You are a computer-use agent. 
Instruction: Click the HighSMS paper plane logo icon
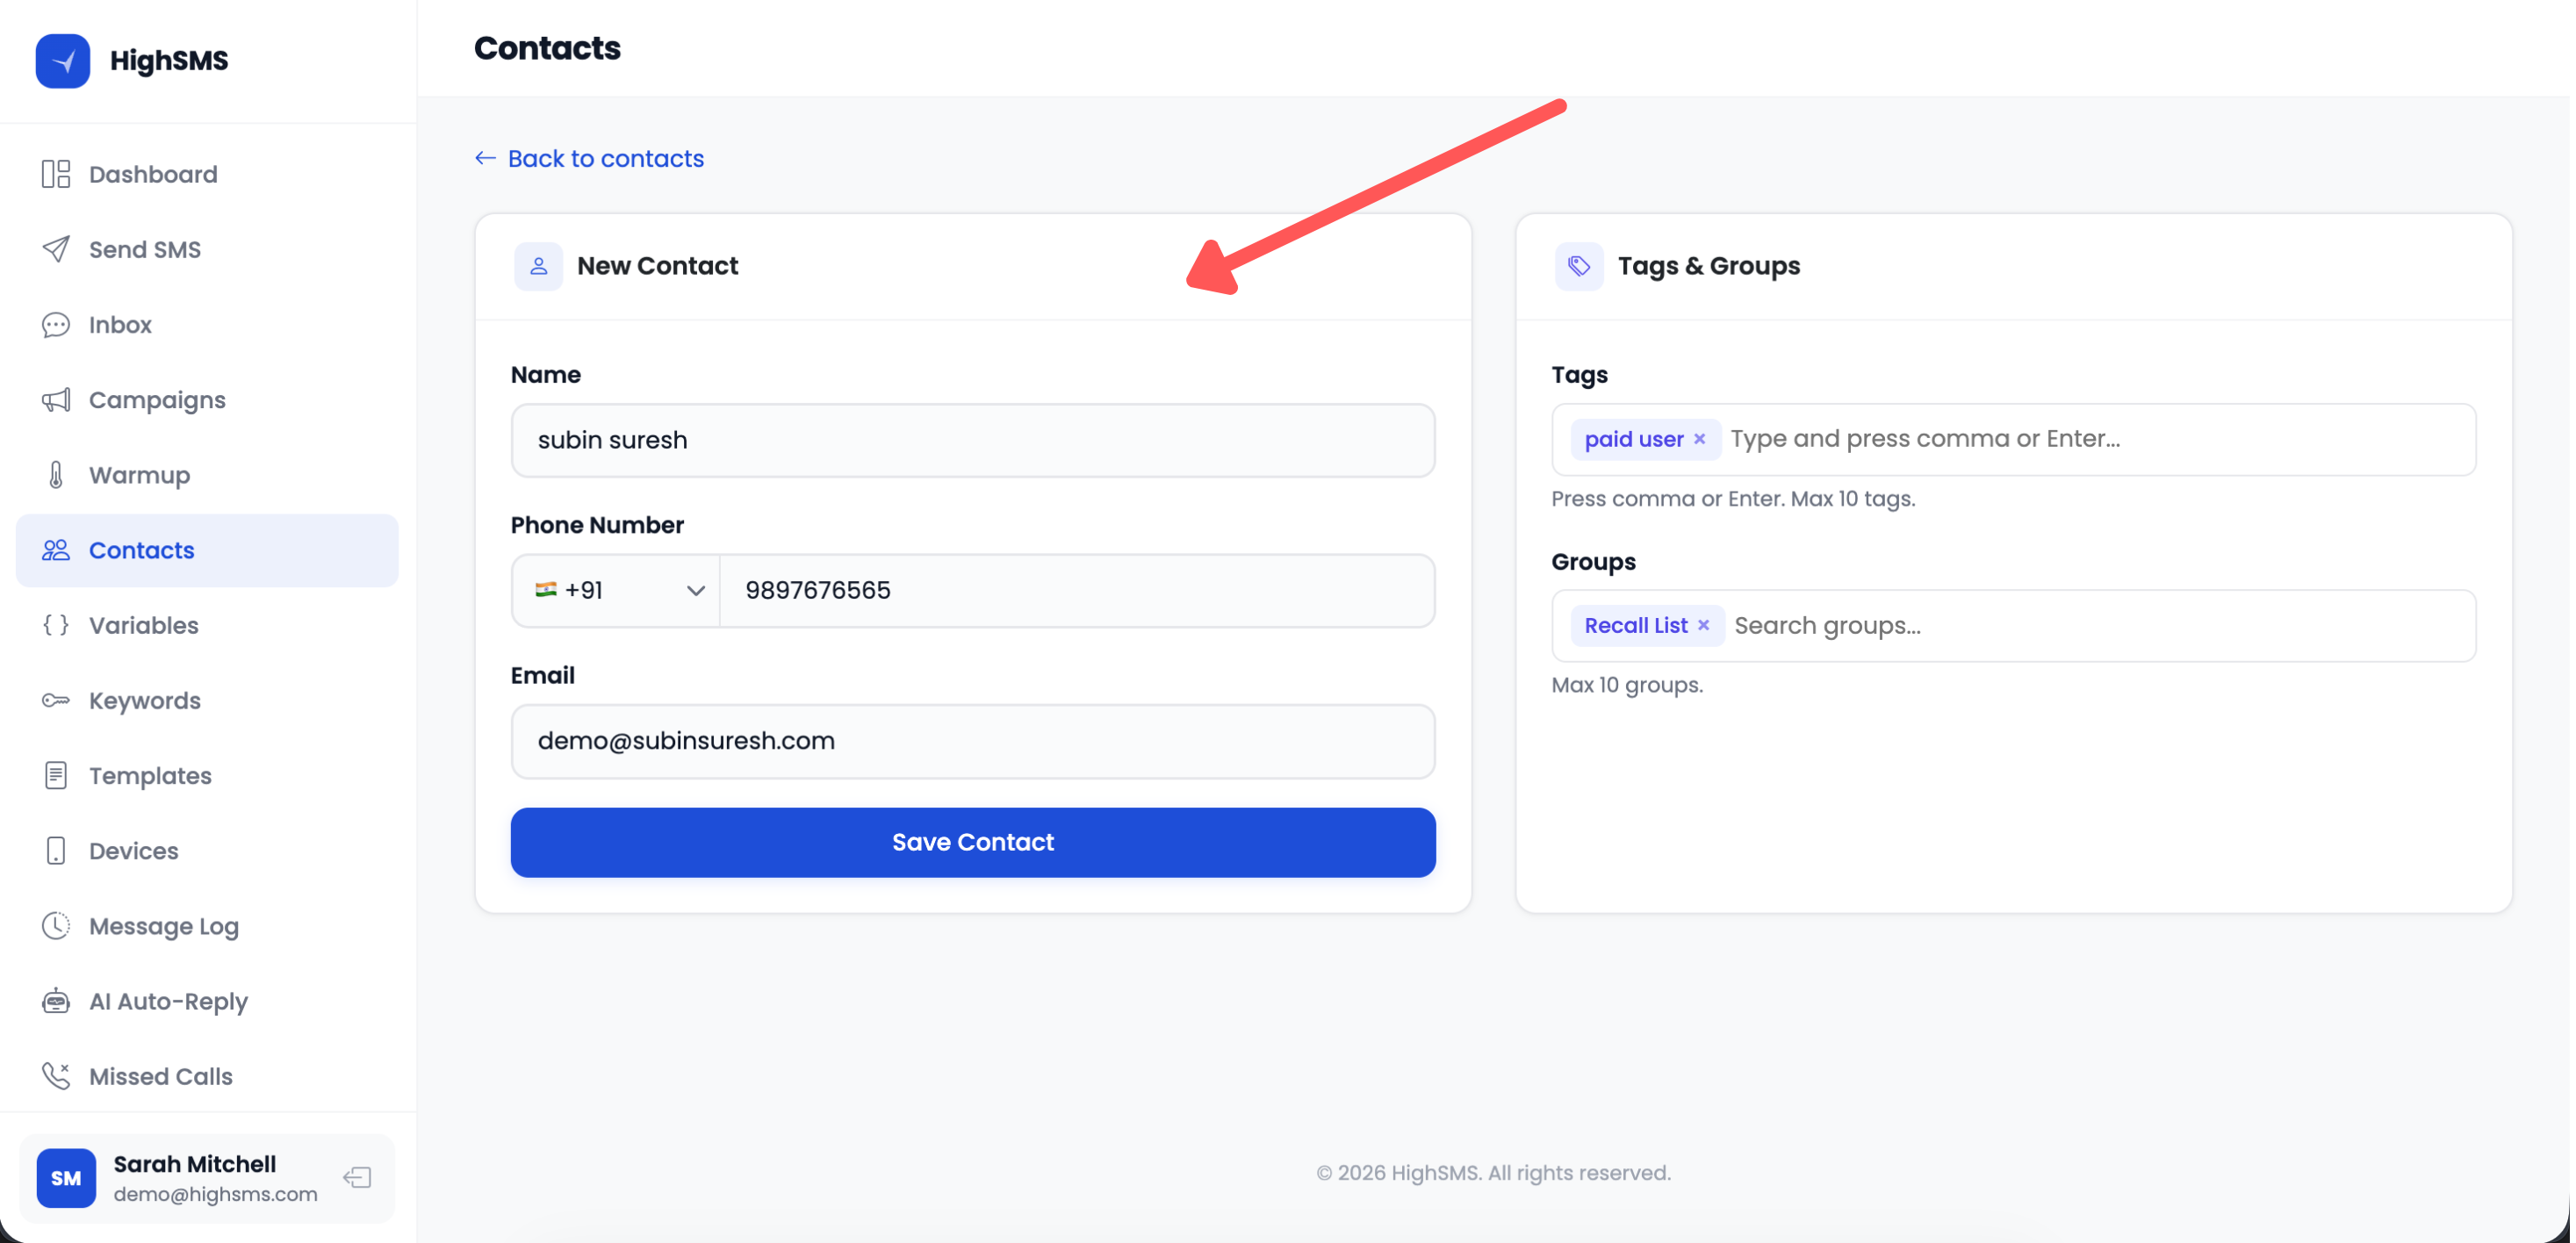point(62,60)
